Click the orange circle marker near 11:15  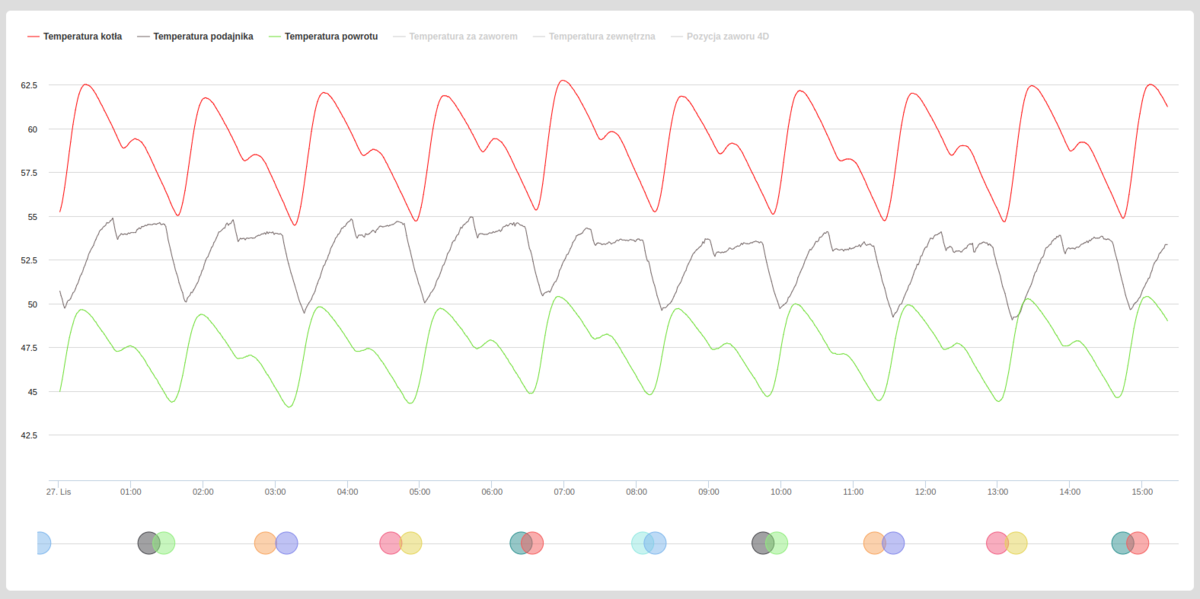click(x=873, y=543)
